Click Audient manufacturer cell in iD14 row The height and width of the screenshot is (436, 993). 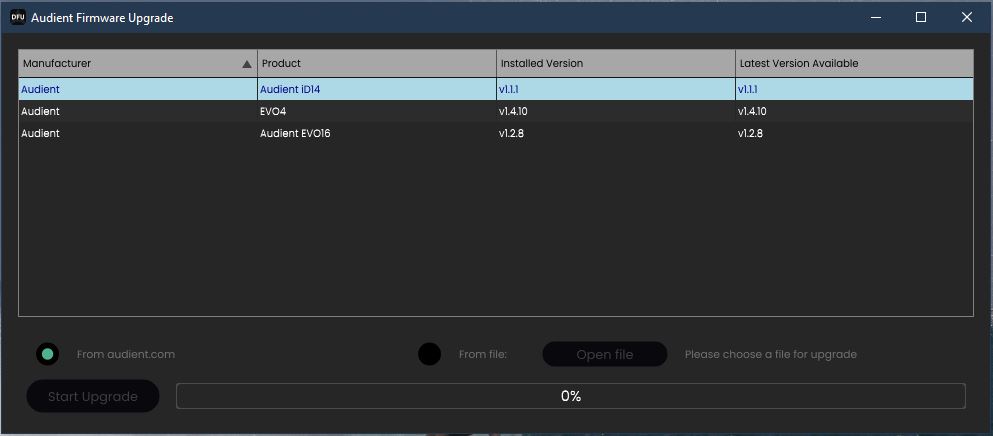point(138,89)
